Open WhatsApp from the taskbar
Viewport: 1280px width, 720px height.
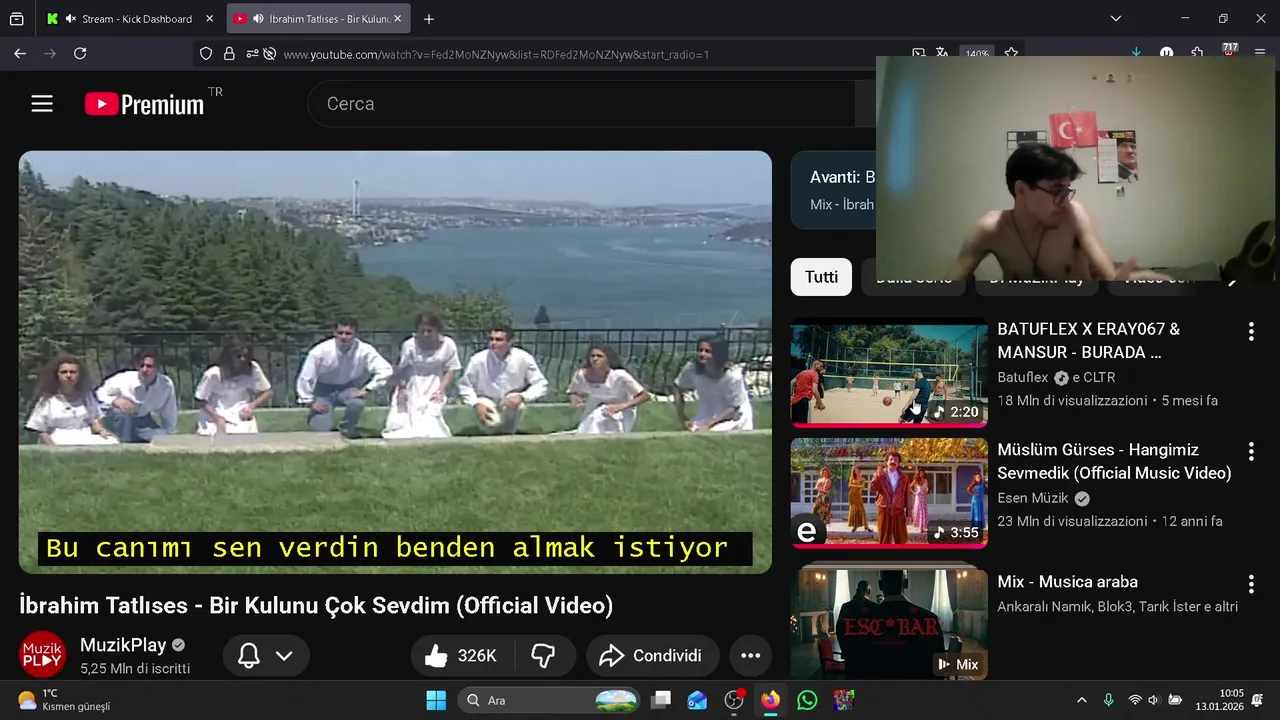pos(807,700)
